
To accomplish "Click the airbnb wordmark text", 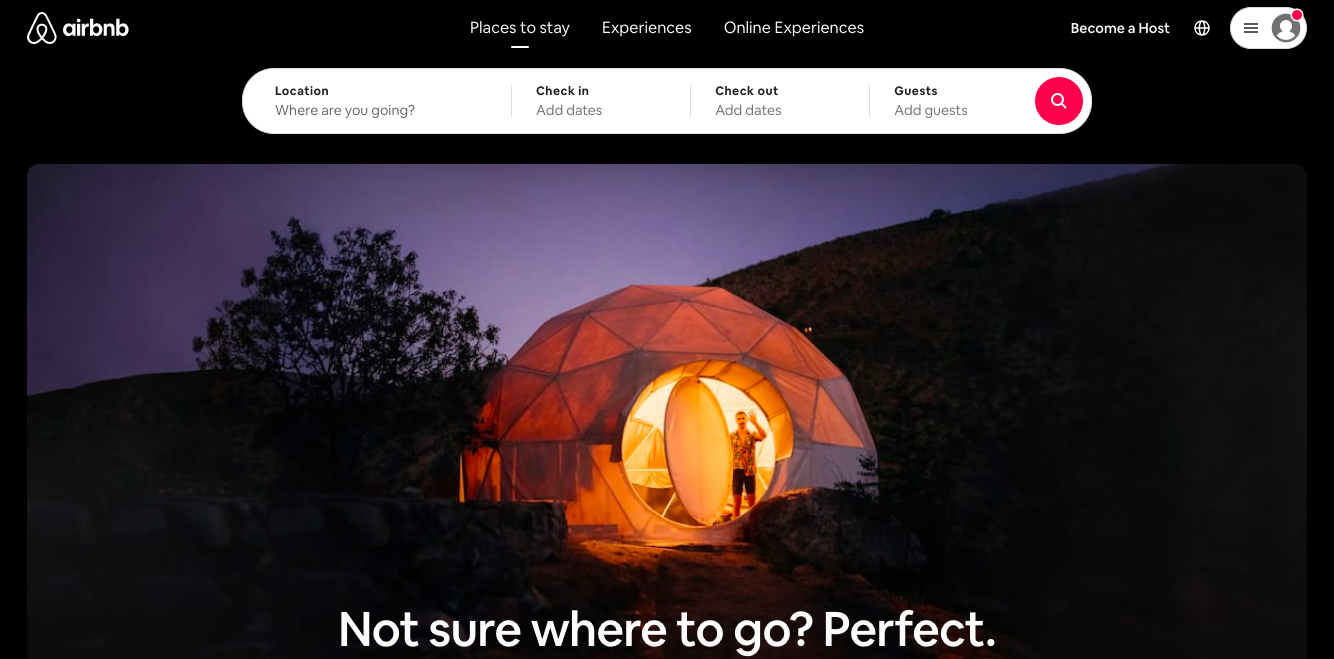I will [x=96, y=28].
